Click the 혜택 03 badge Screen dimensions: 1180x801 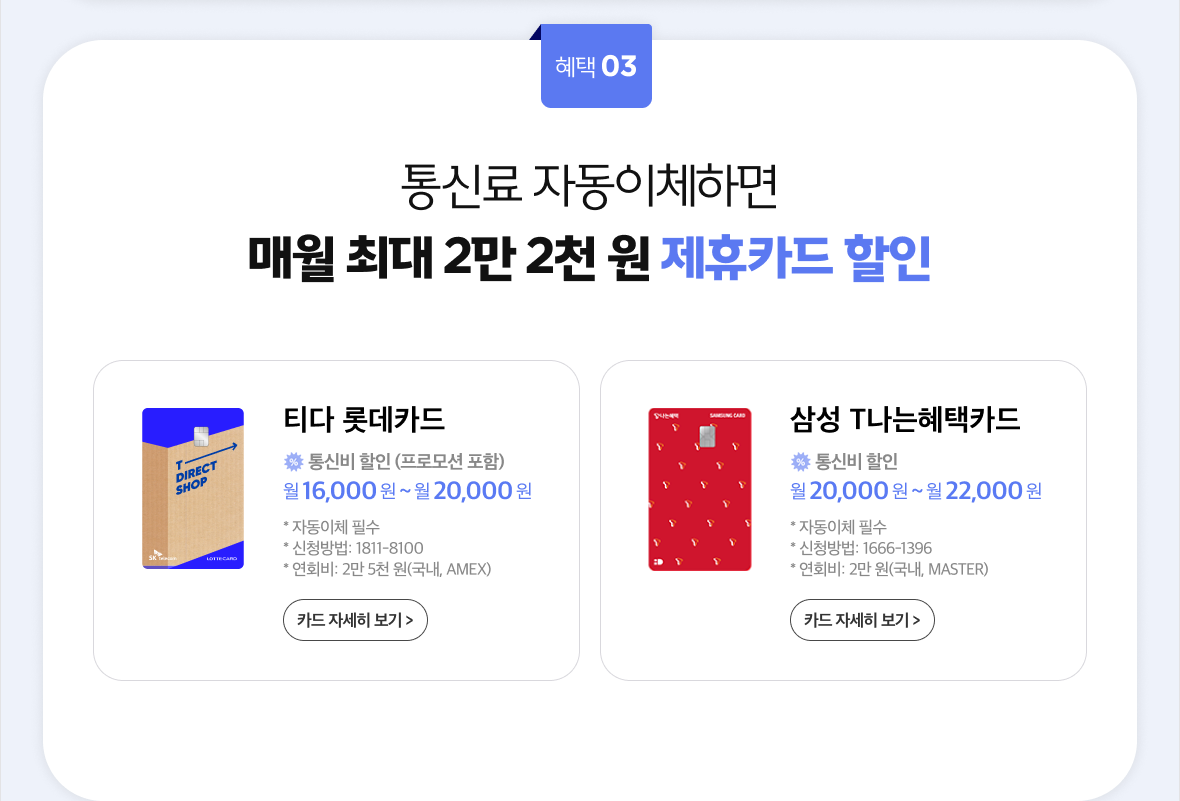click(x=596, y=67)
